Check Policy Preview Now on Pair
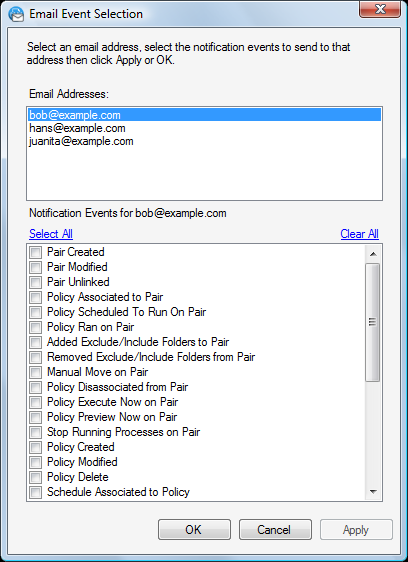Viewport: 408px width, 562px height. 35,418
